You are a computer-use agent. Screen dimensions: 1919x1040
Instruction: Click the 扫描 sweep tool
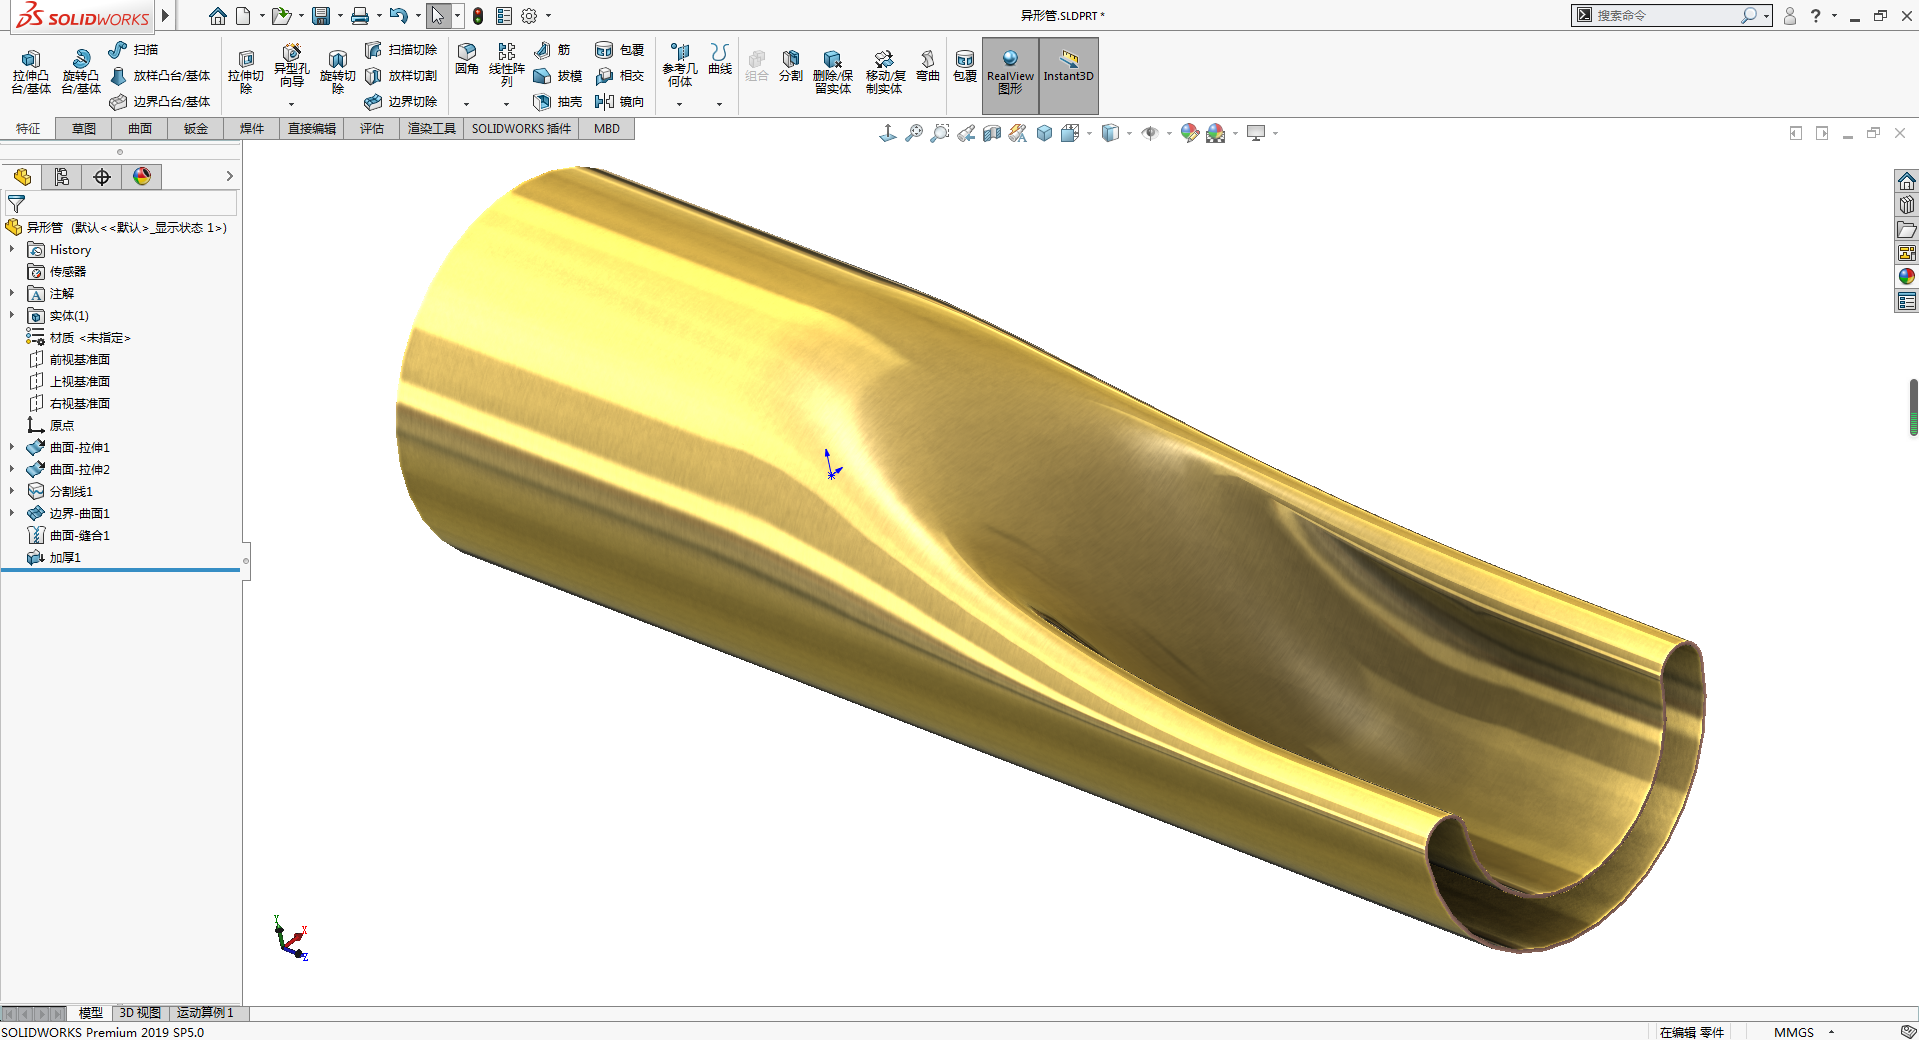133,50
